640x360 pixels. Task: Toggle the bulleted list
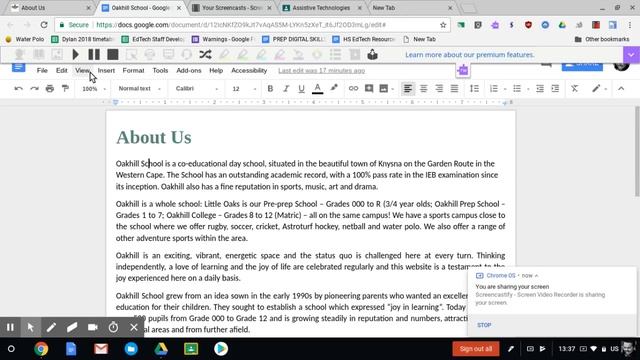click(517, 89)
